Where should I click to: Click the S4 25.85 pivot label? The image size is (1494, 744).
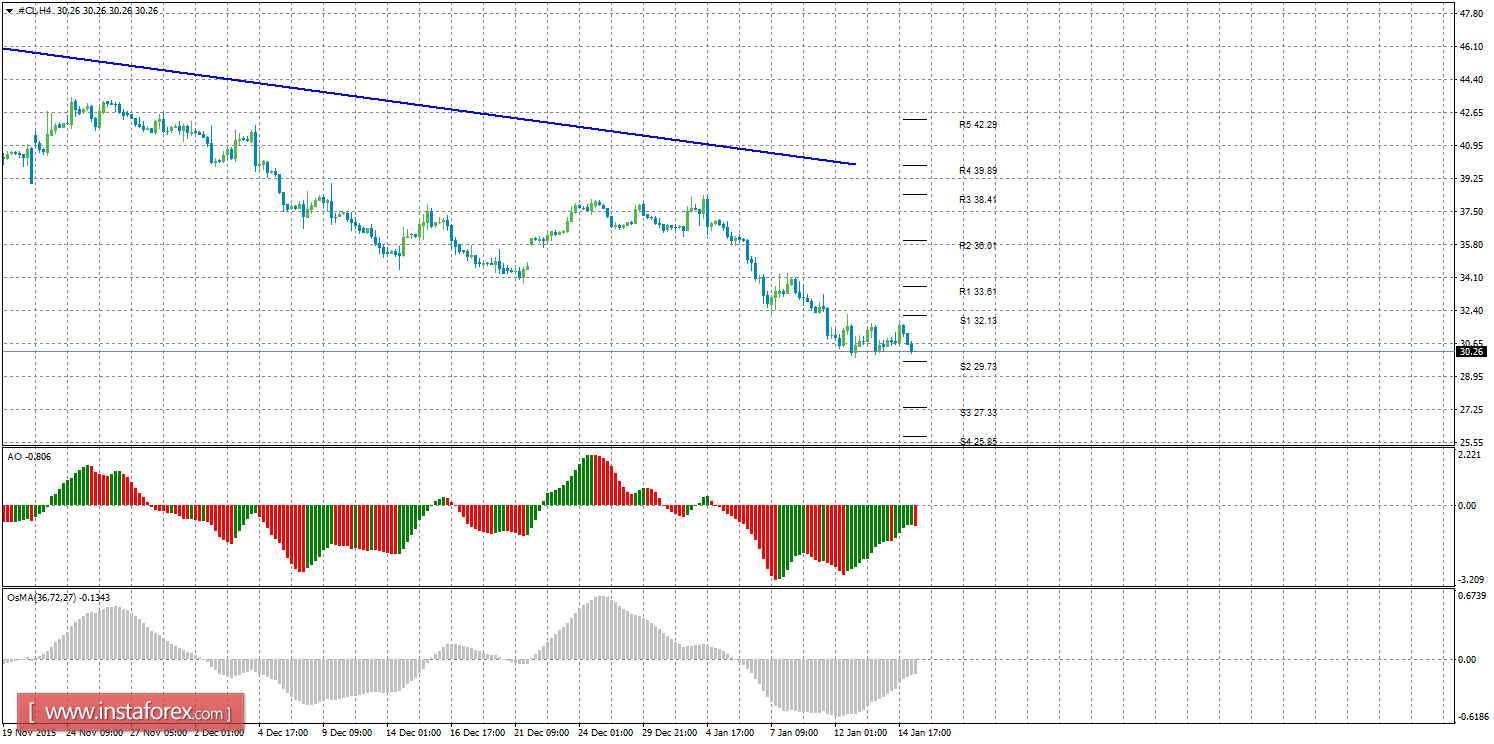click(978, 441)
